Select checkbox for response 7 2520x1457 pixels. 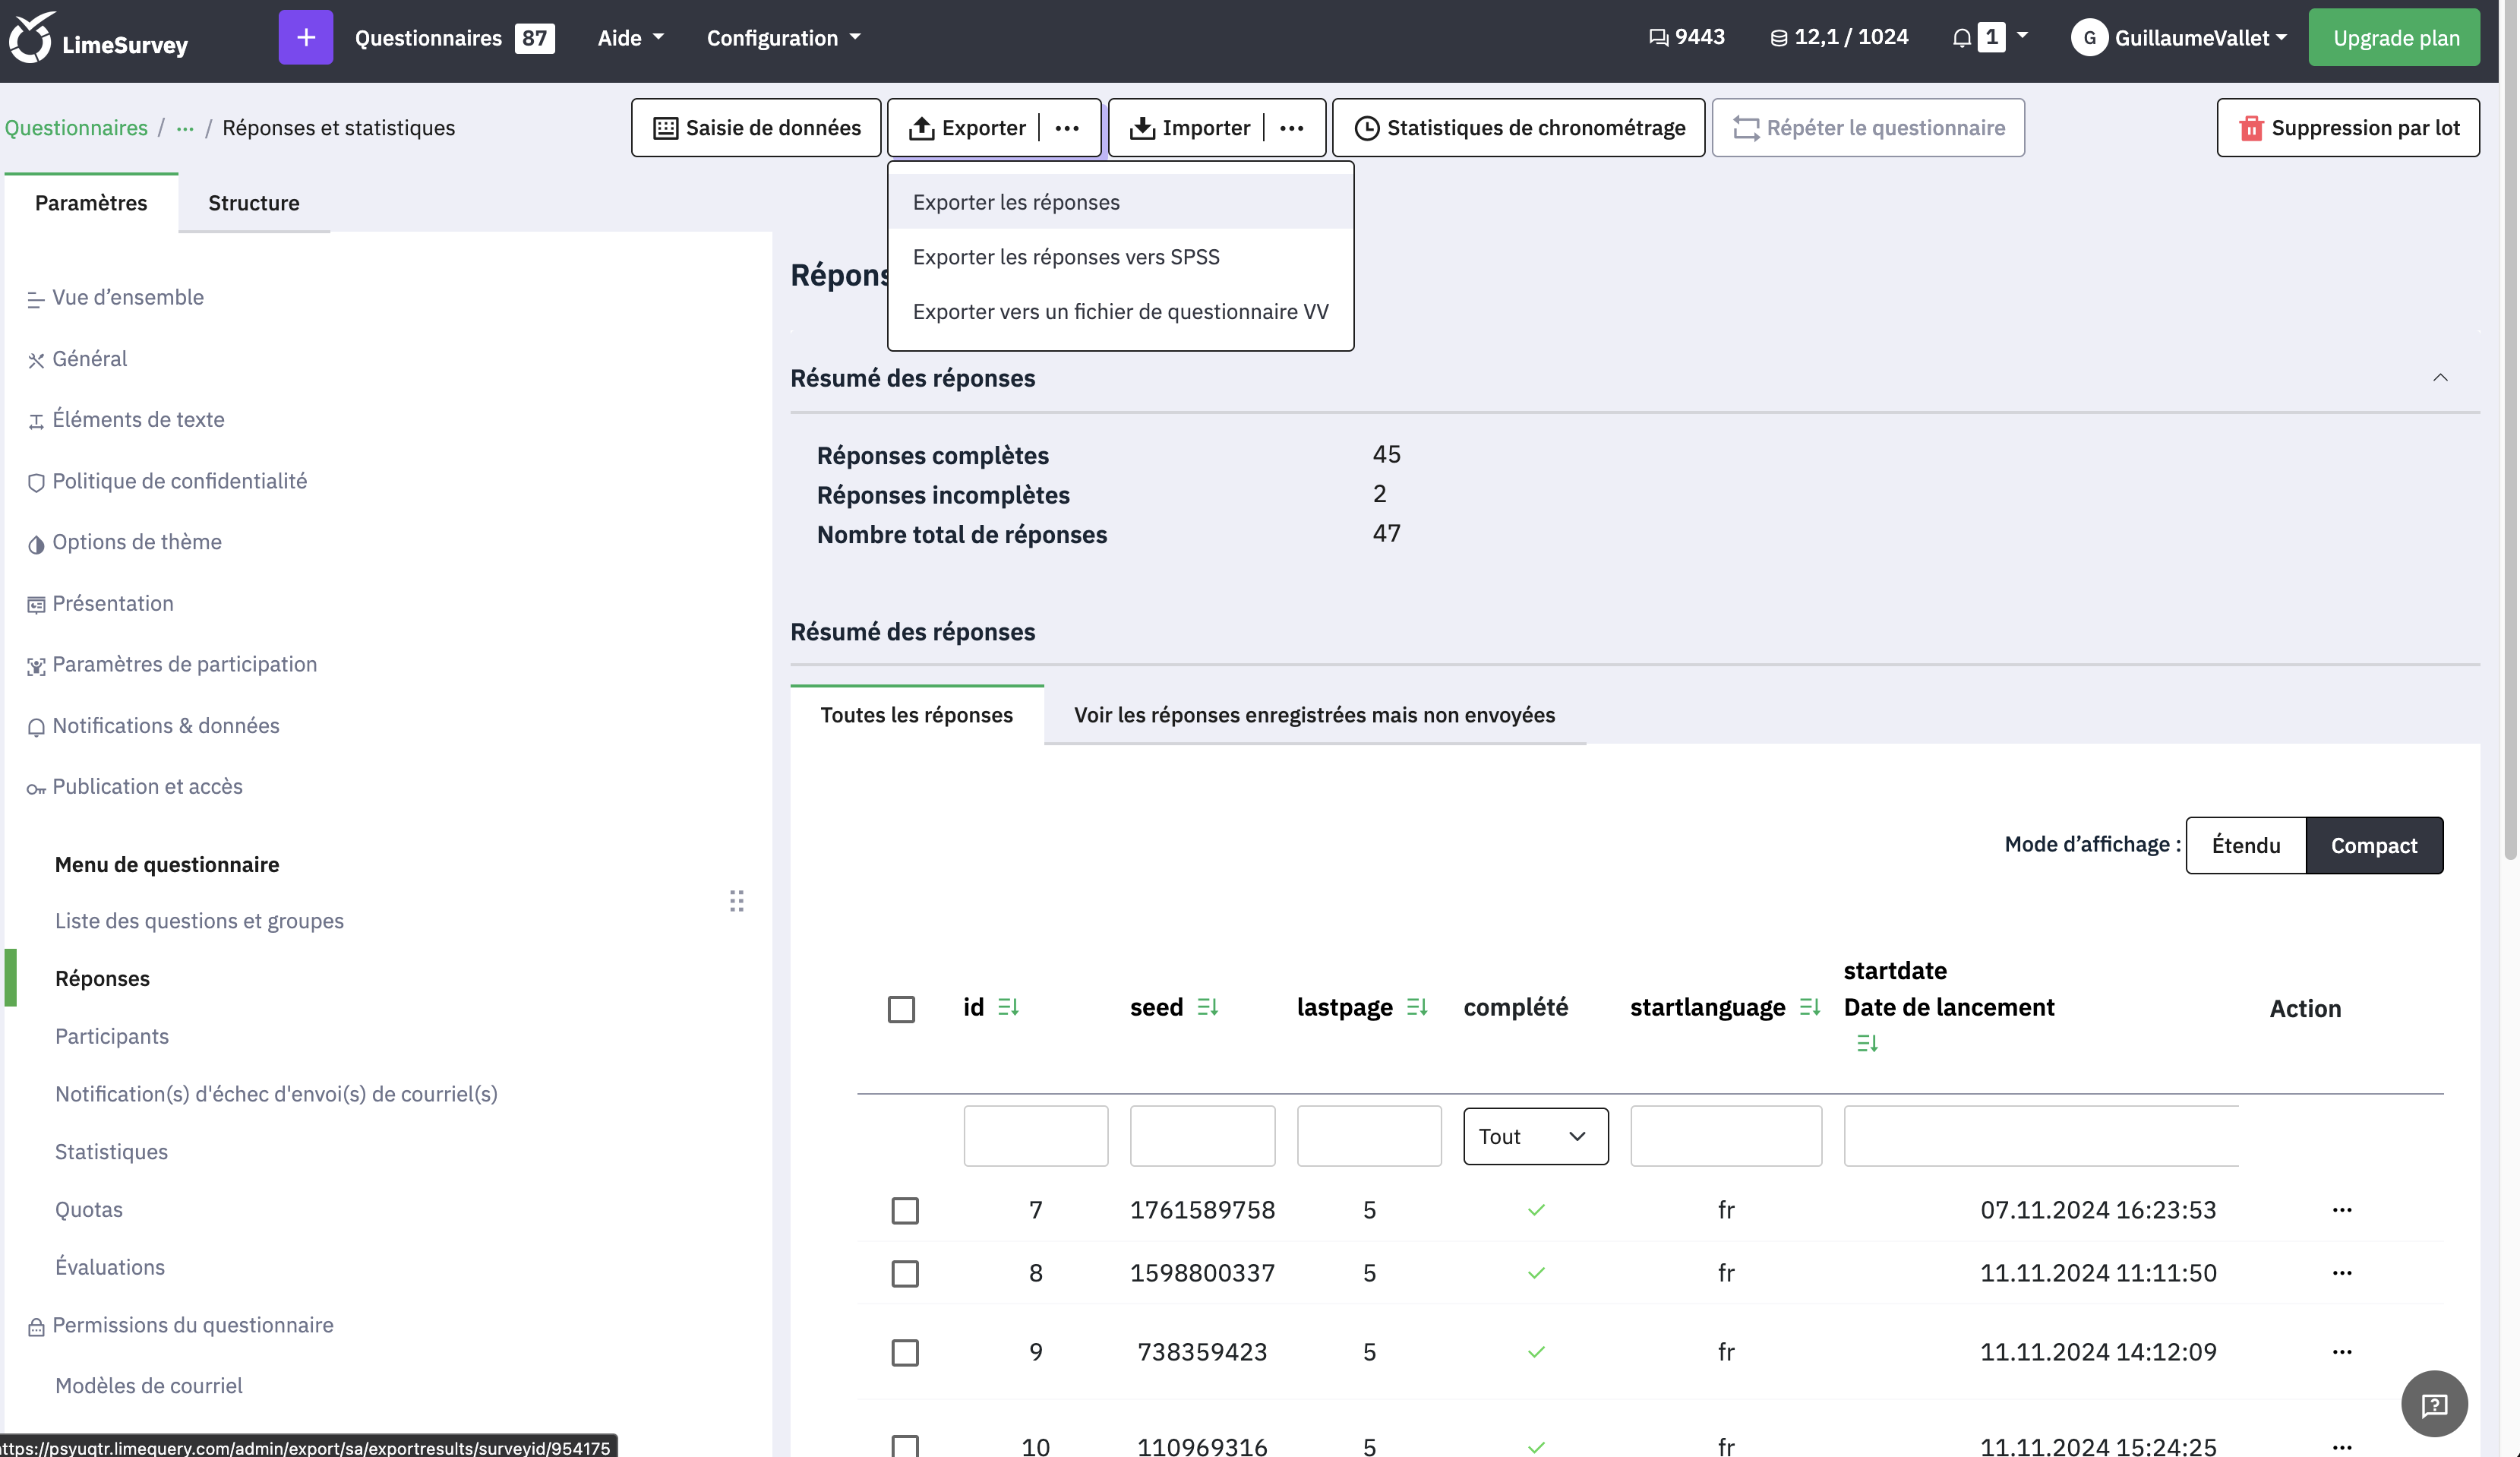pos(905,1211)
